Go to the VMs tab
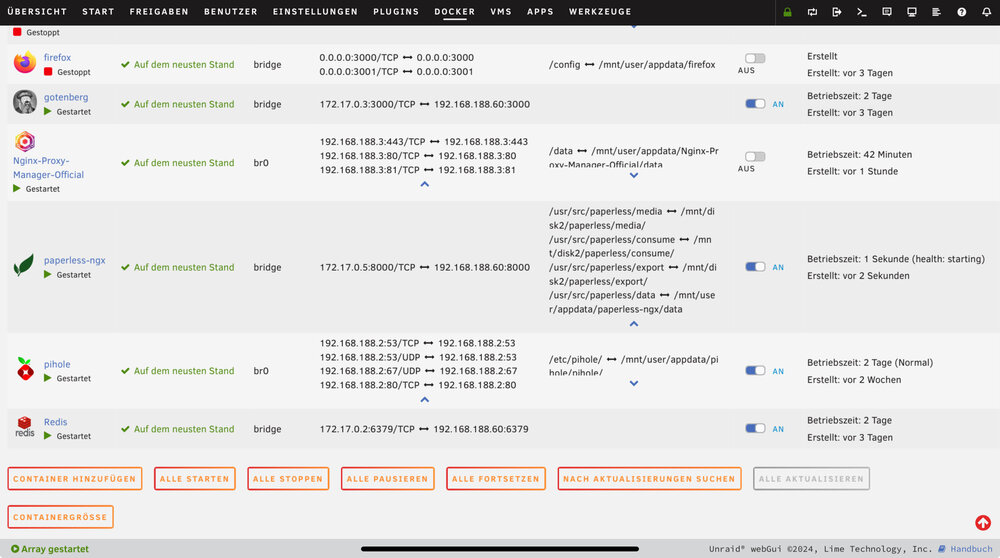 pyautogui.click(x=501, y=11)
